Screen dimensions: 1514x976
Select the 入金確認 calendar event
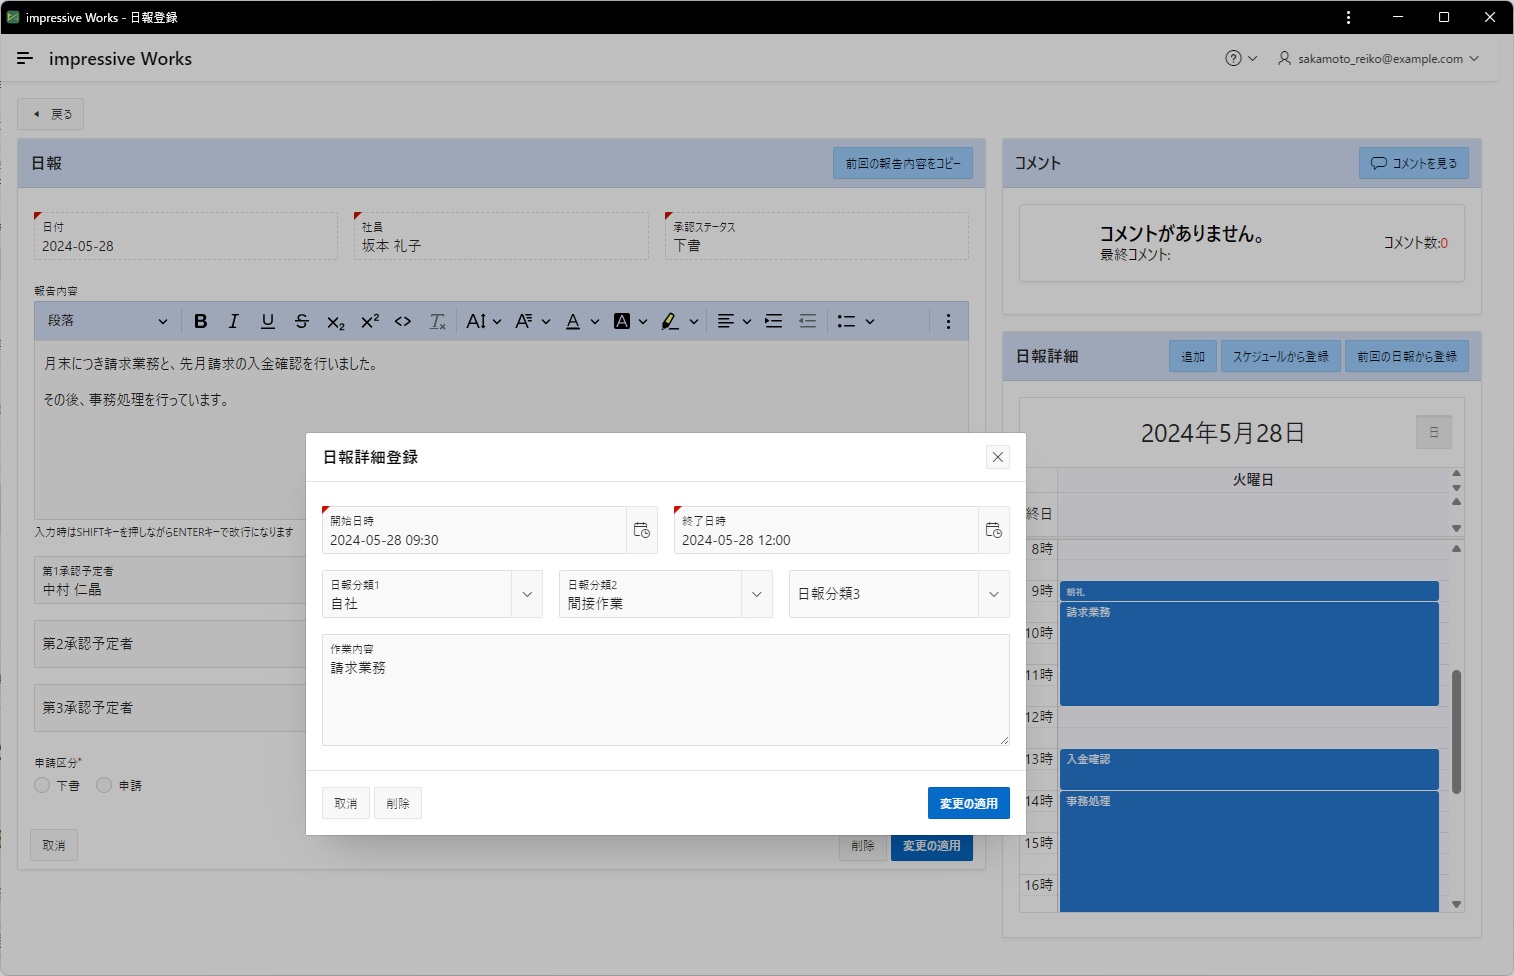point(1249,769)
